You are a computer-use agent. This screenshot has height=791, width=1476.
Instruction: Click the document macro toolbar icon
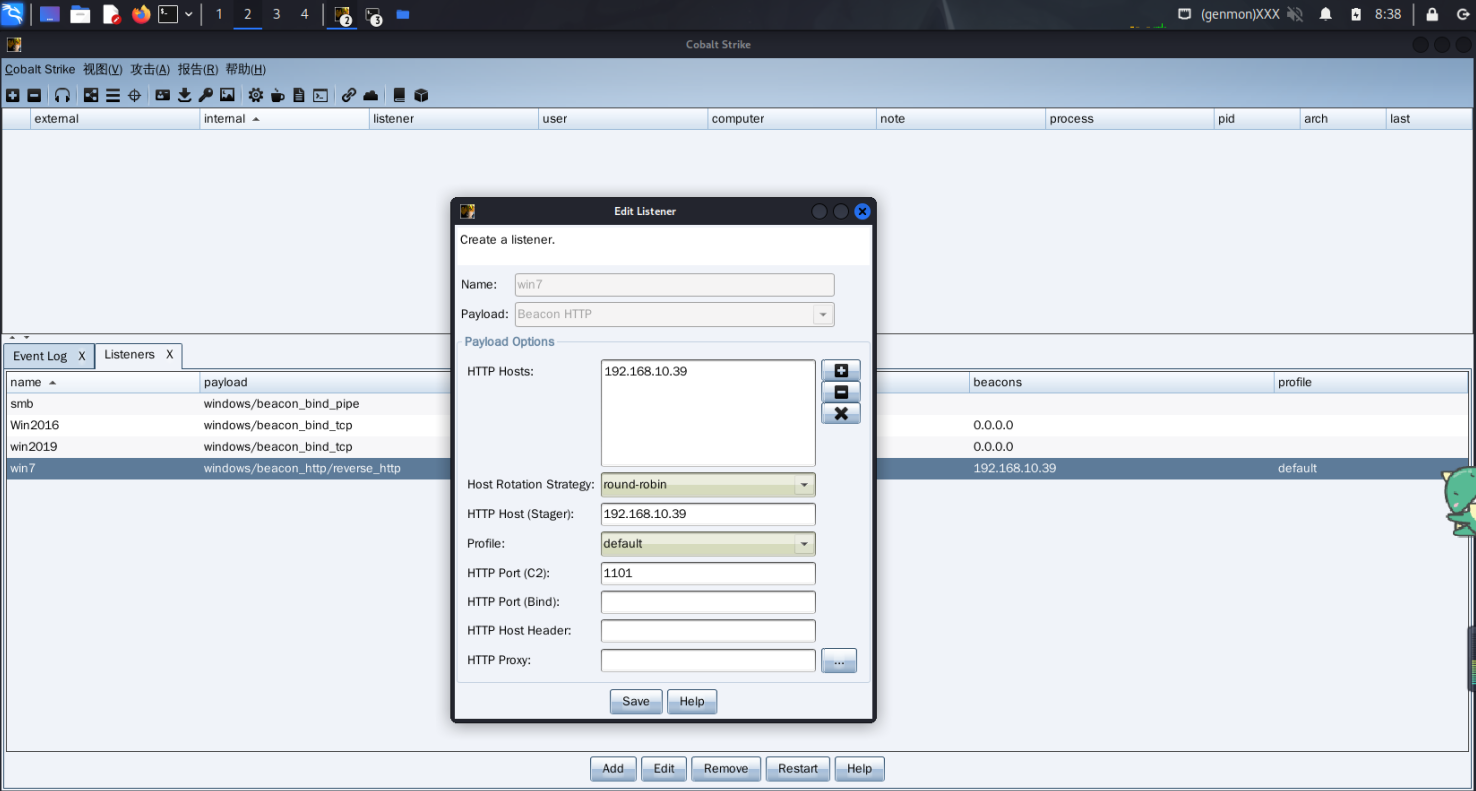(298, 95)
